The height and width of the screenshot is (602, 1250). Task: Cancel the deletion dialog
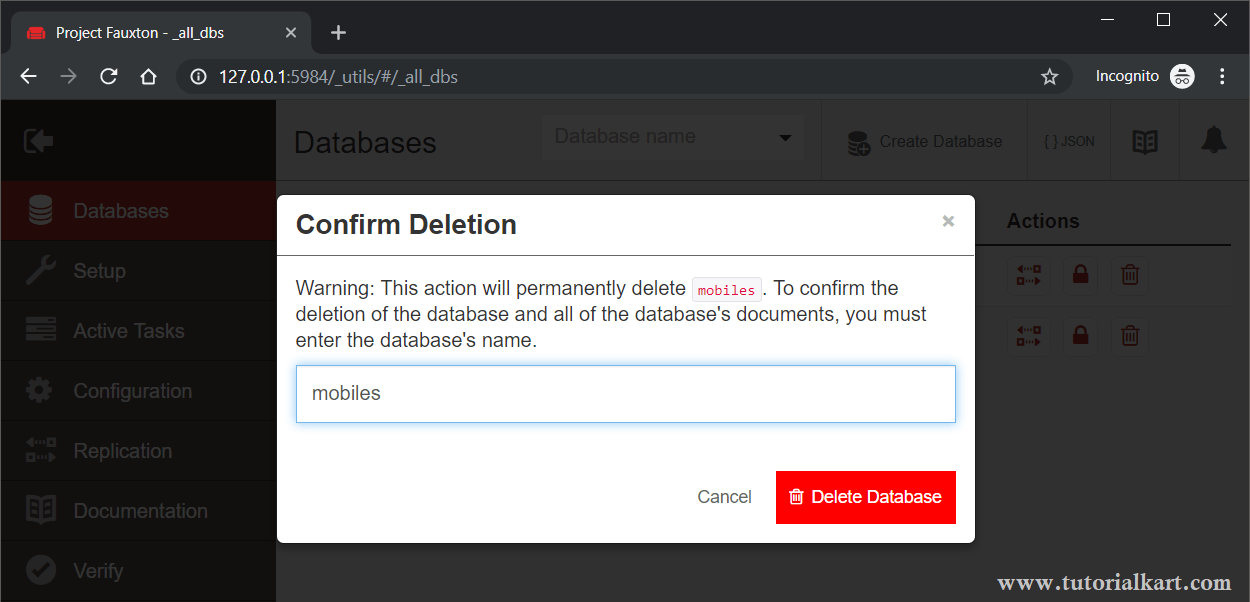pos(724,496)
